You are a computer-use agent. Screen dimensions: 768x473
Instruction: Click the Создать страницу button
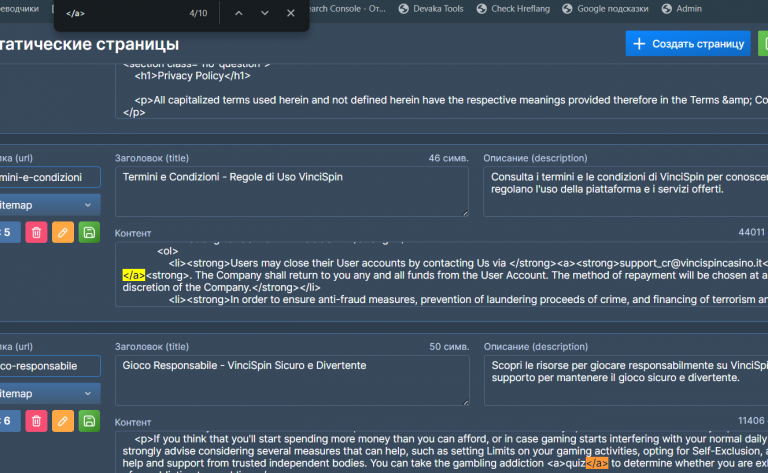688,44
